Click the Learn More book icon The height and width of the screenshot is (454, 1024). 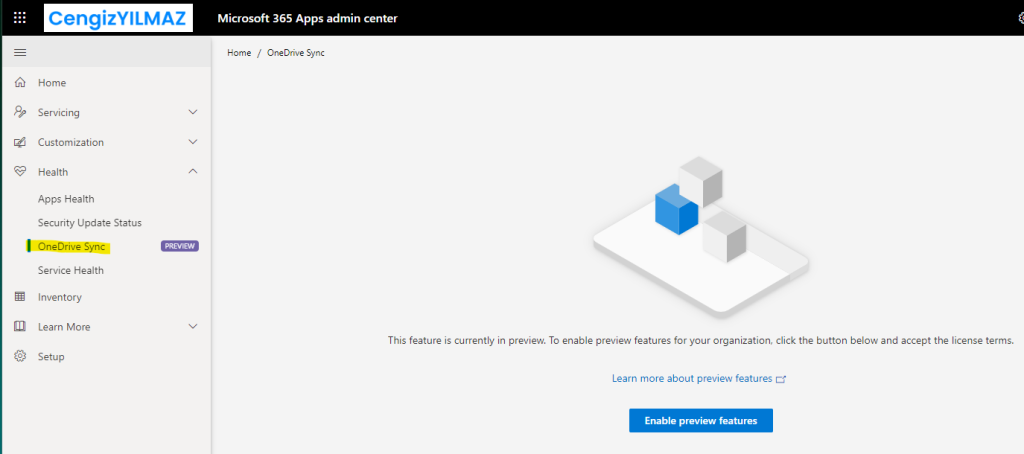pyautogui.click(x=19, y=327)
